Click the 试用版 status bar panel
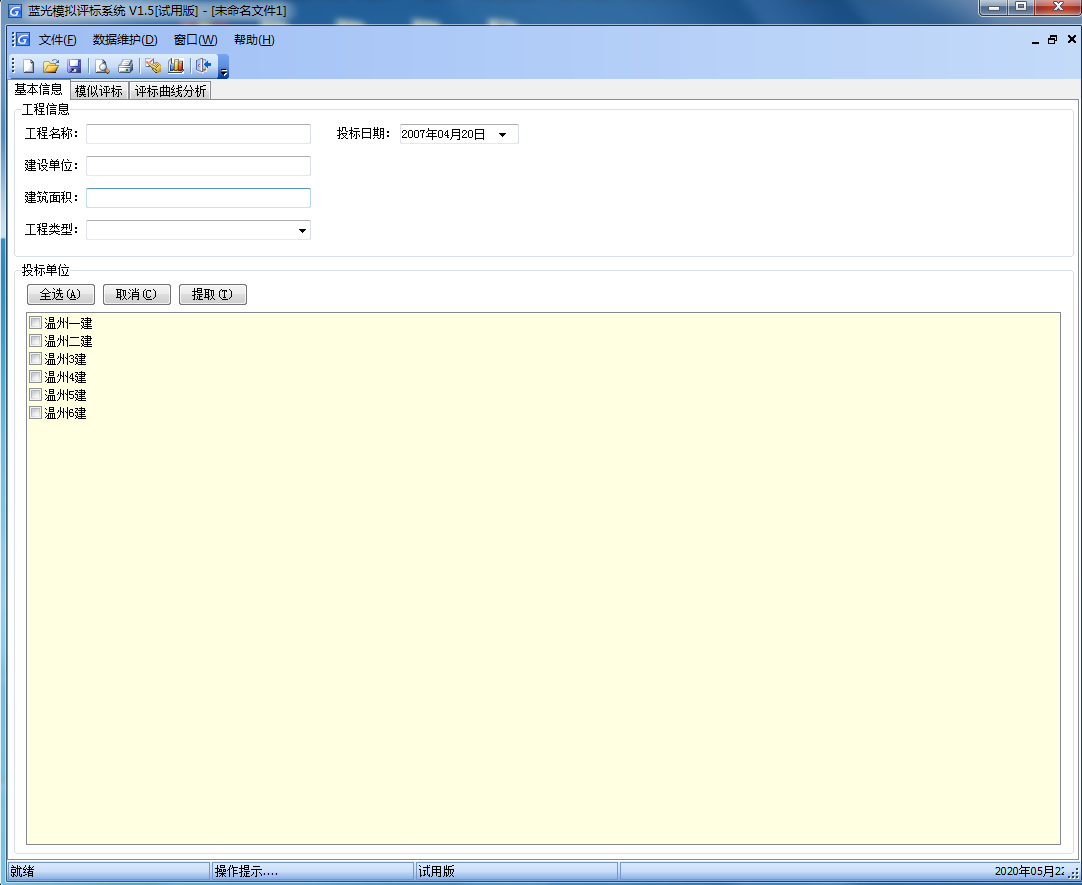 point(516,871)
